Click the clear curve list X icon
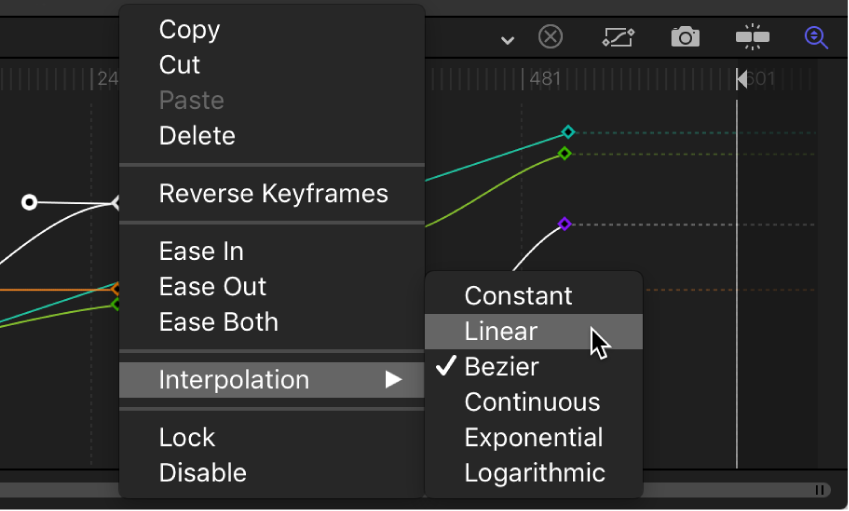 (550, 37)
